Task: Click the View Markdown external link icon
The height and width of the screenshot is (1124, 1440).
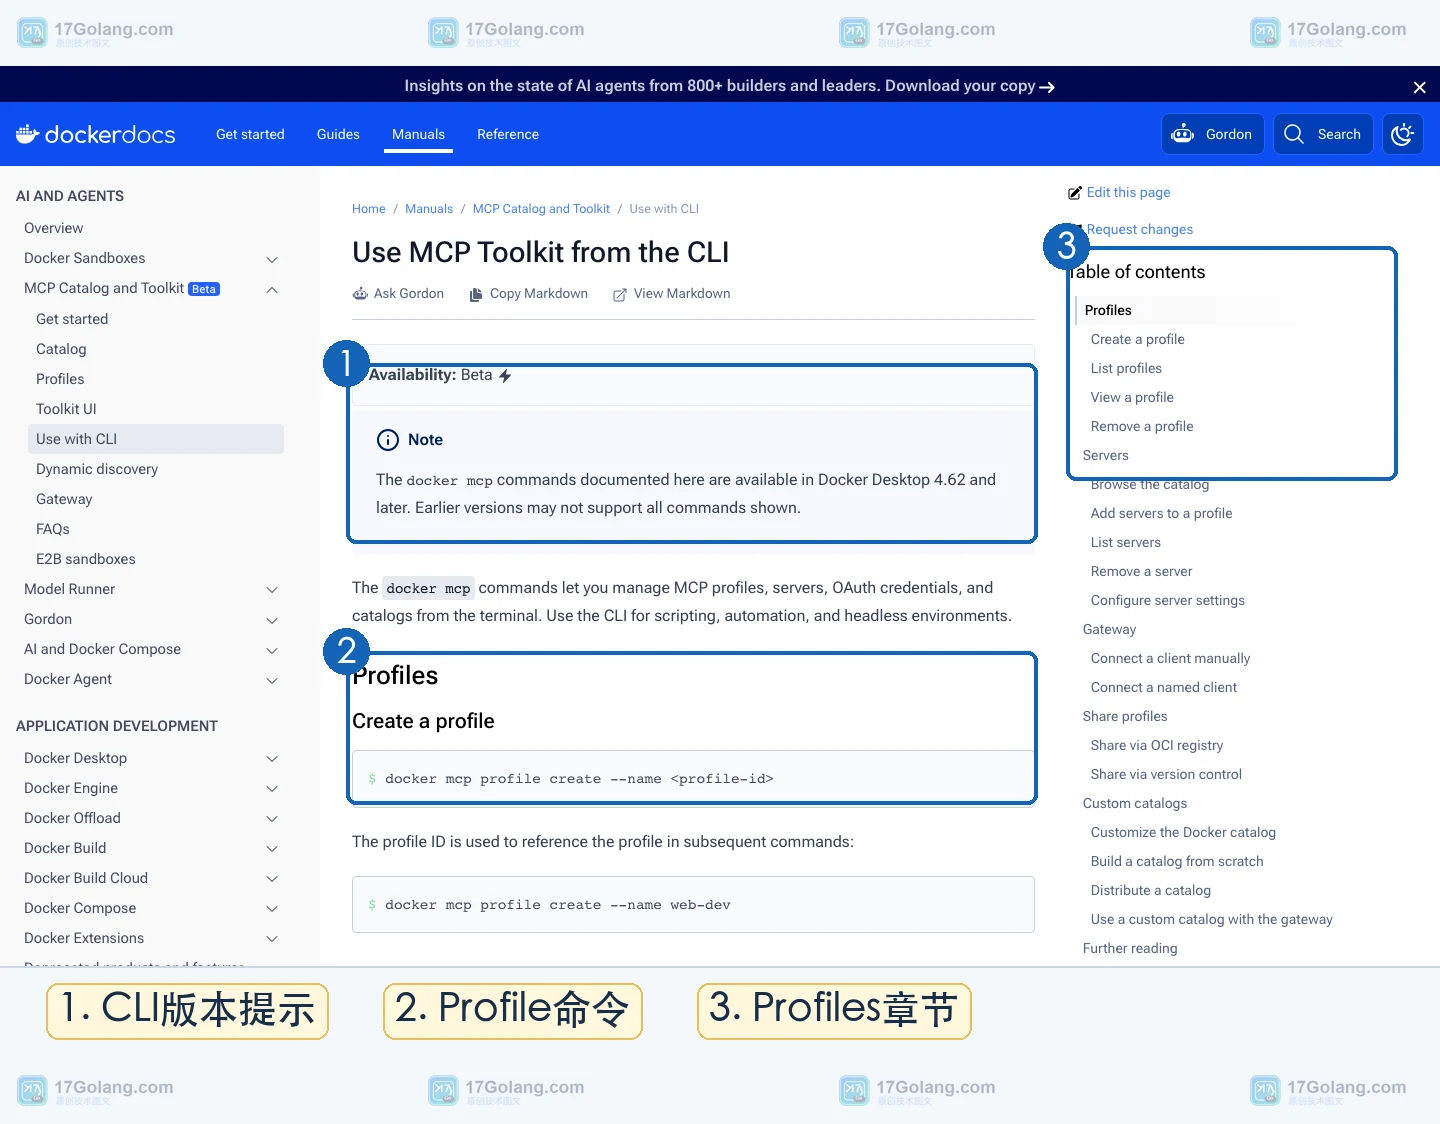Action: pyautogui.click(x=620, y=294)
